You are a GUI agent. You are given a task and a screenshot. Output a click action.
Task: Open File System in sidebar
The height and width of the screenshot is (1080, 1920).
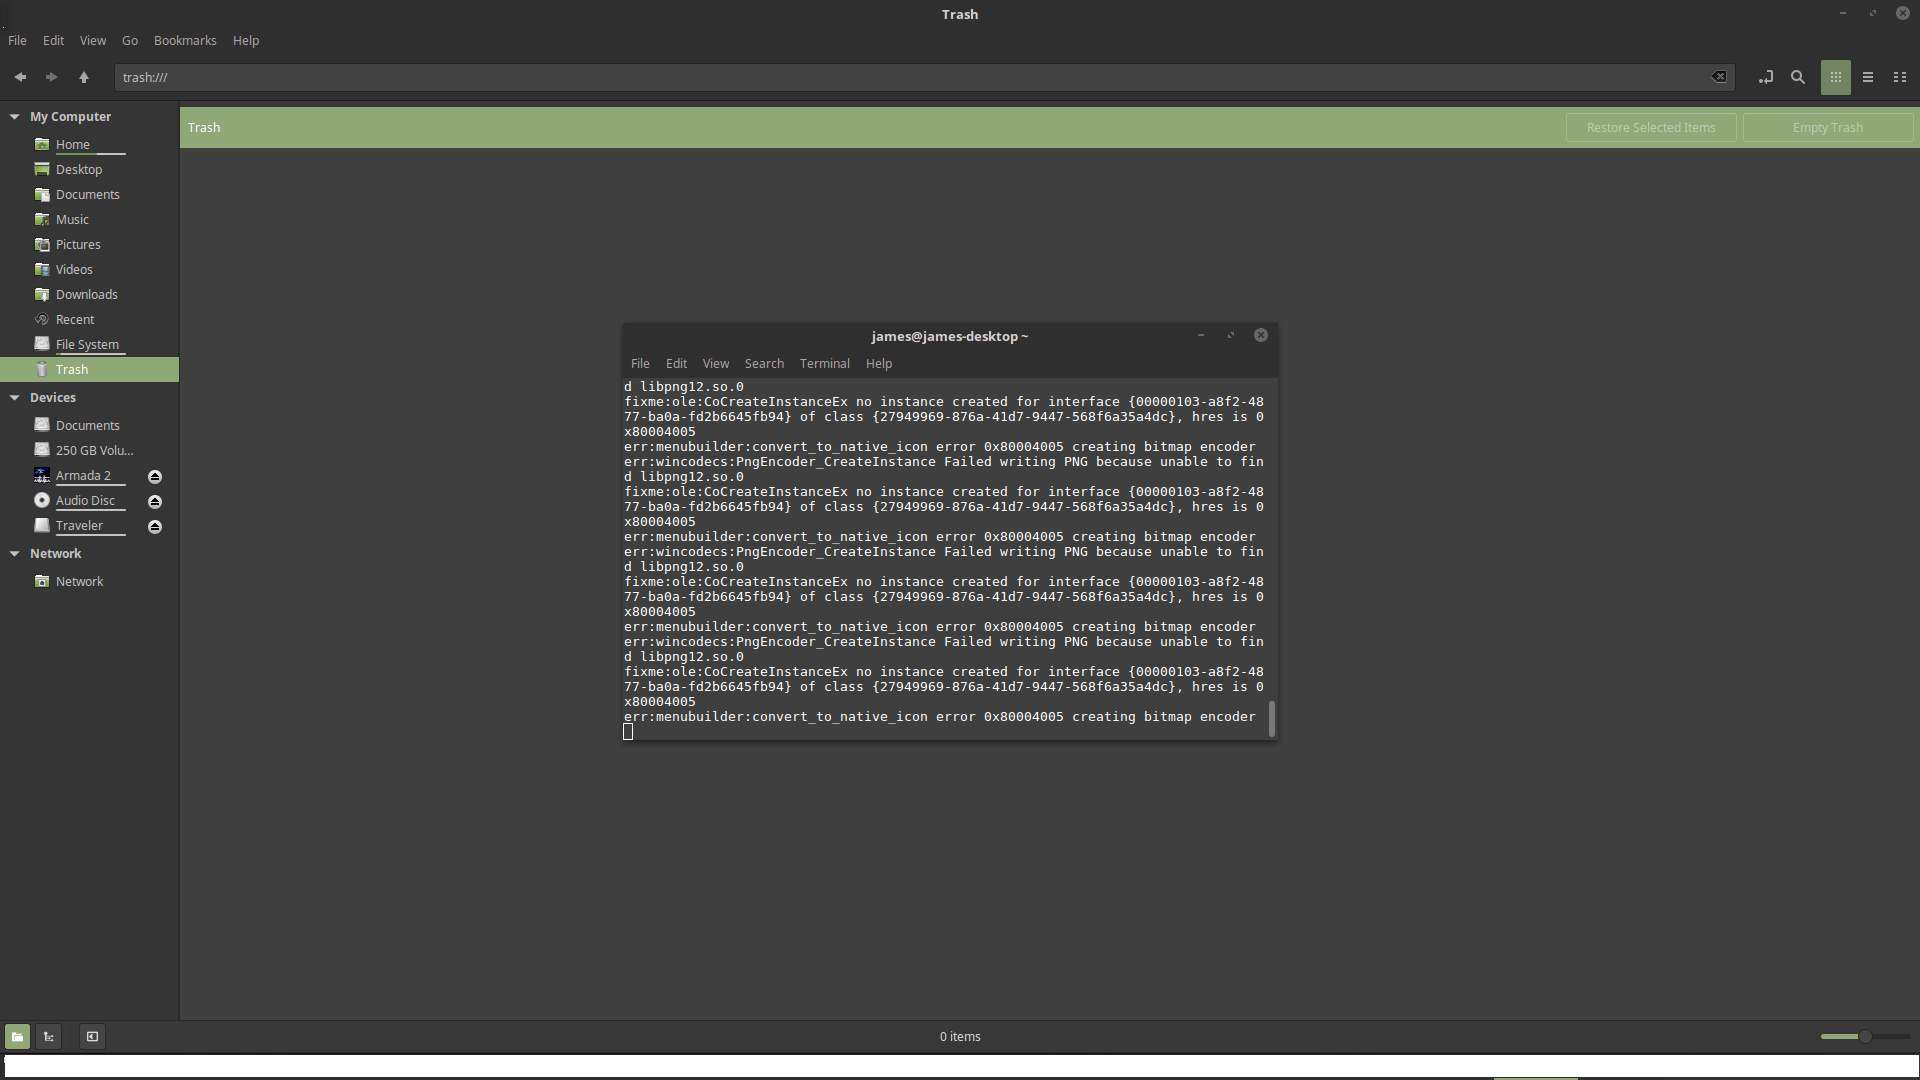(x=89, y=344)
